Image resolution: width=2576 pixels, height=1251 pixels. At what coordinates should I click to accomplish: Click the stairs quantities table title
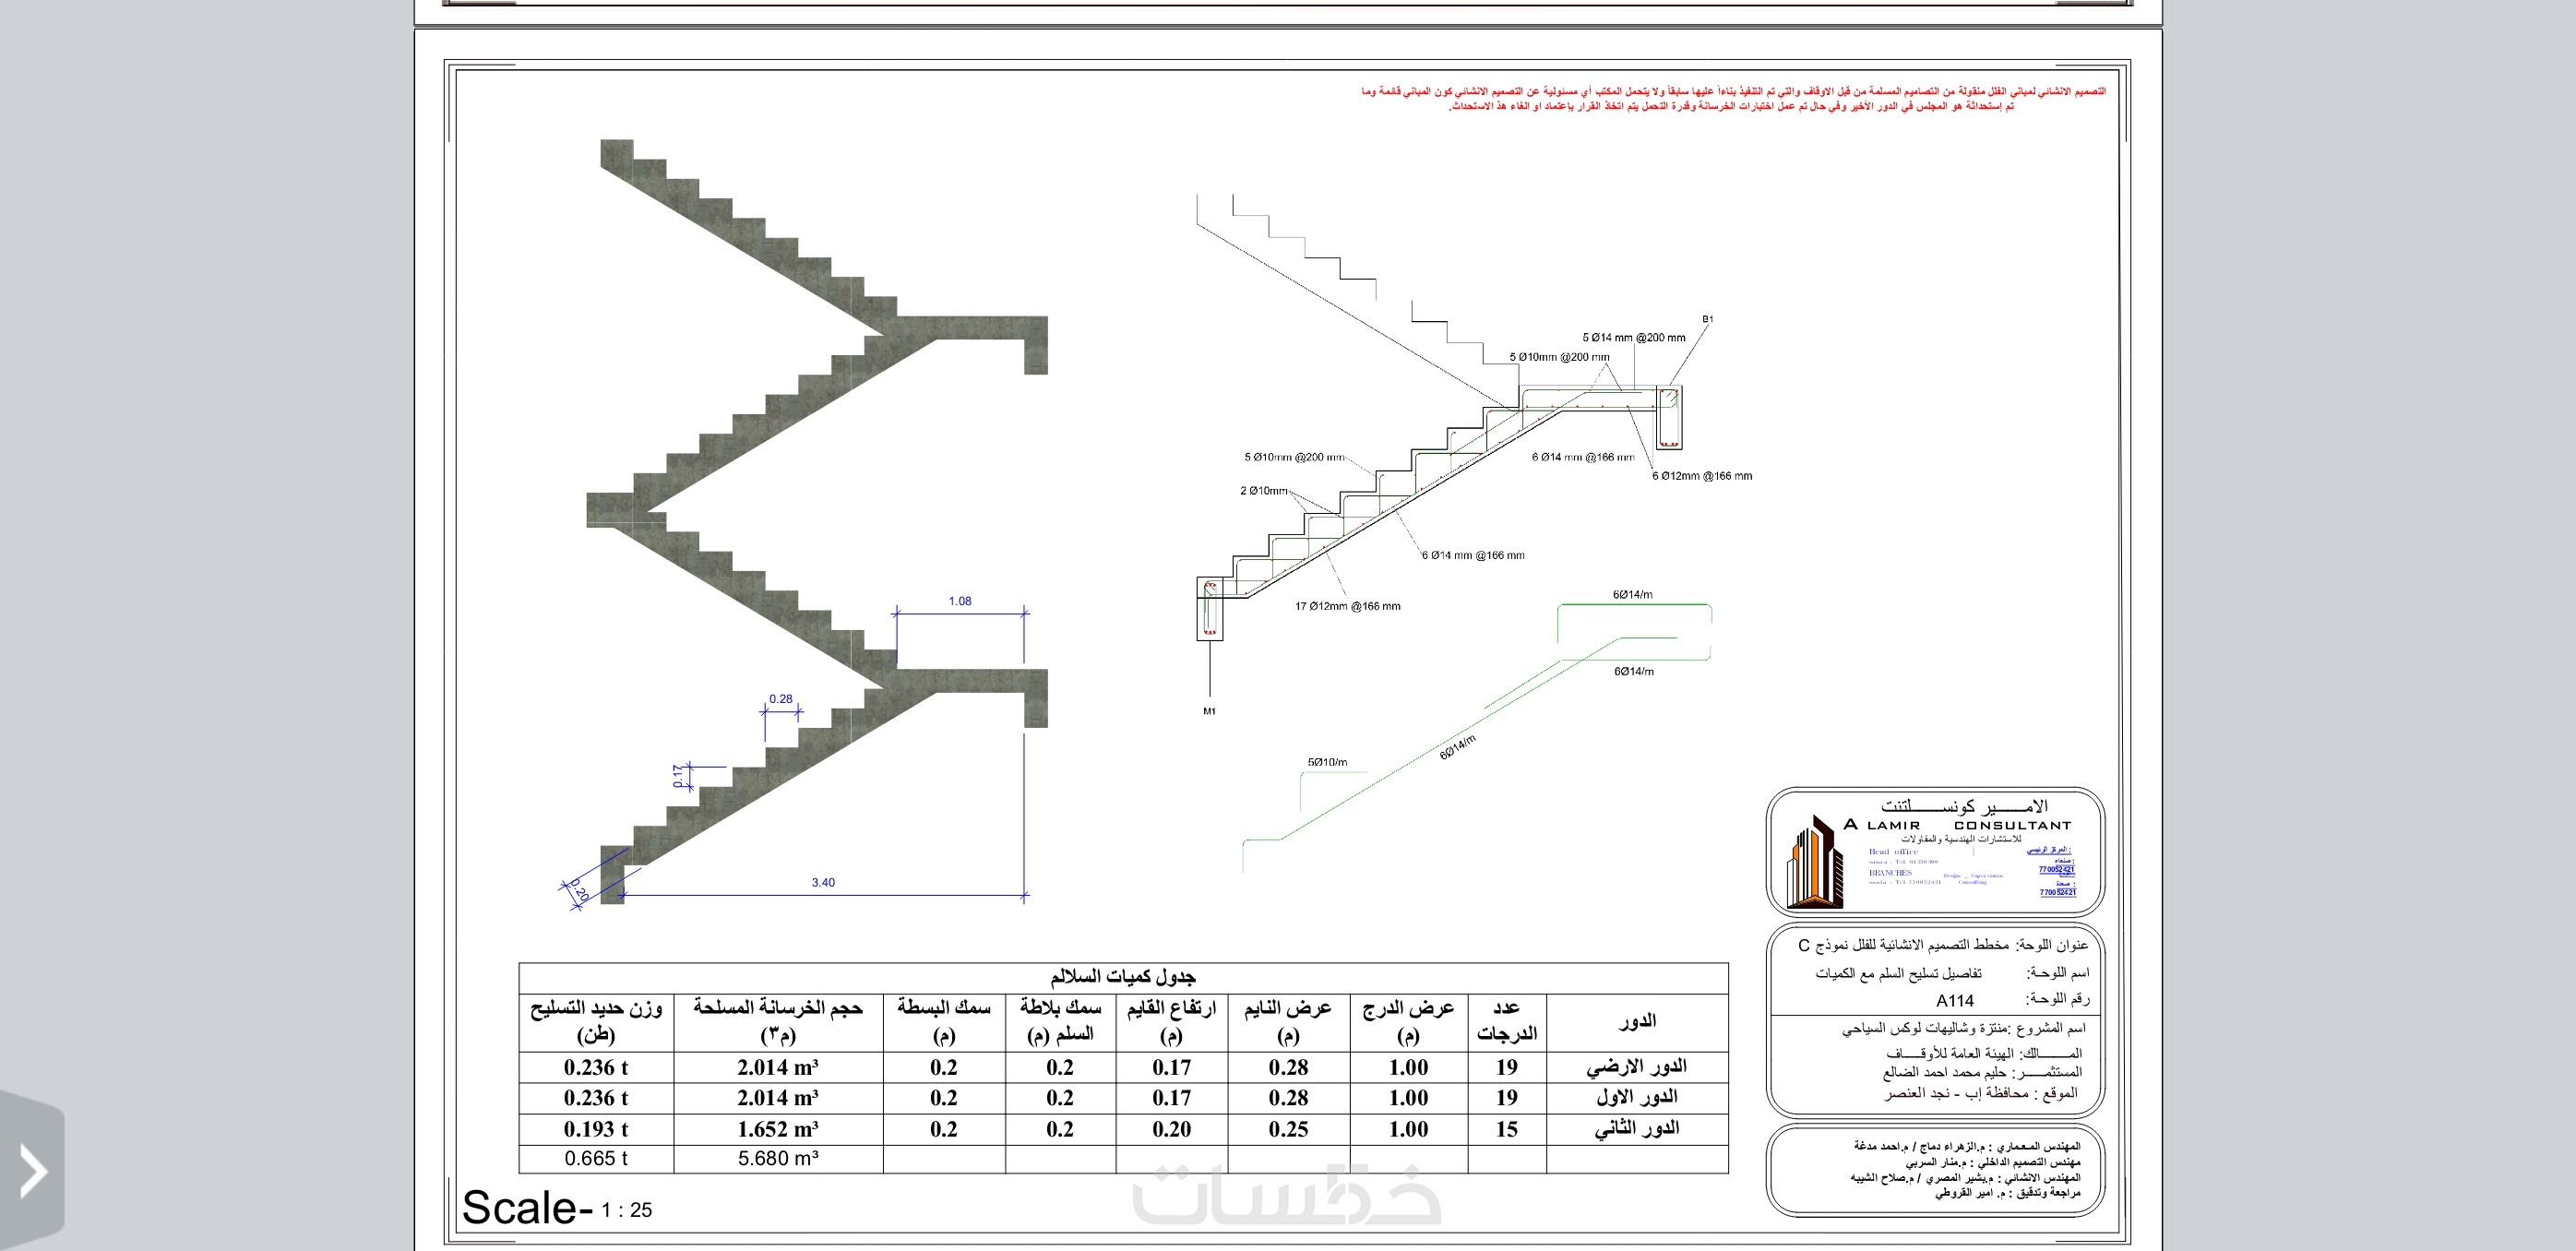(1122, 976)
